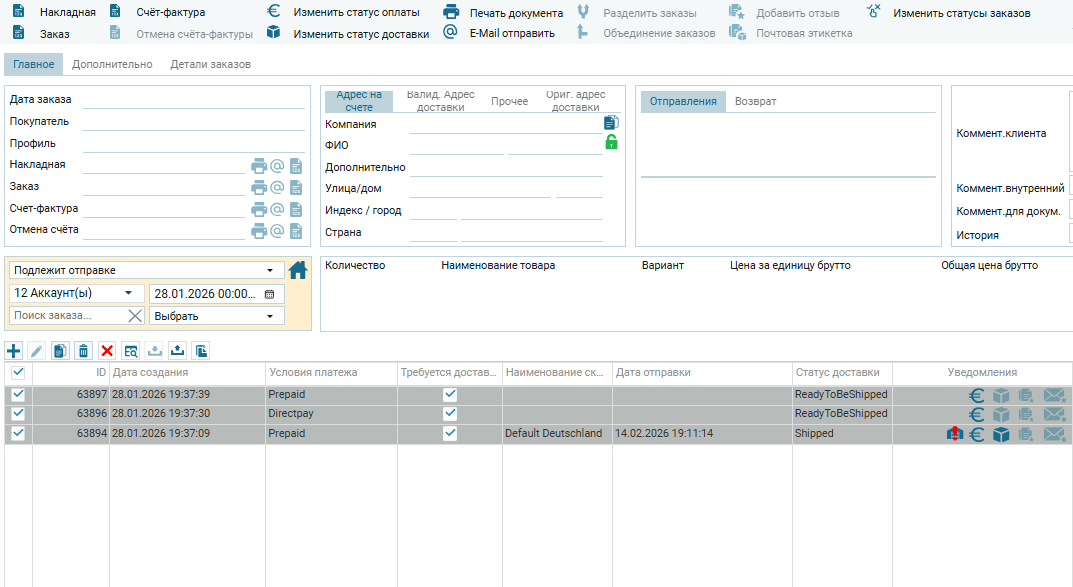1073x587 pixels.
Task: Click the 'Поиск заказа...' search field
Action: 67,316
